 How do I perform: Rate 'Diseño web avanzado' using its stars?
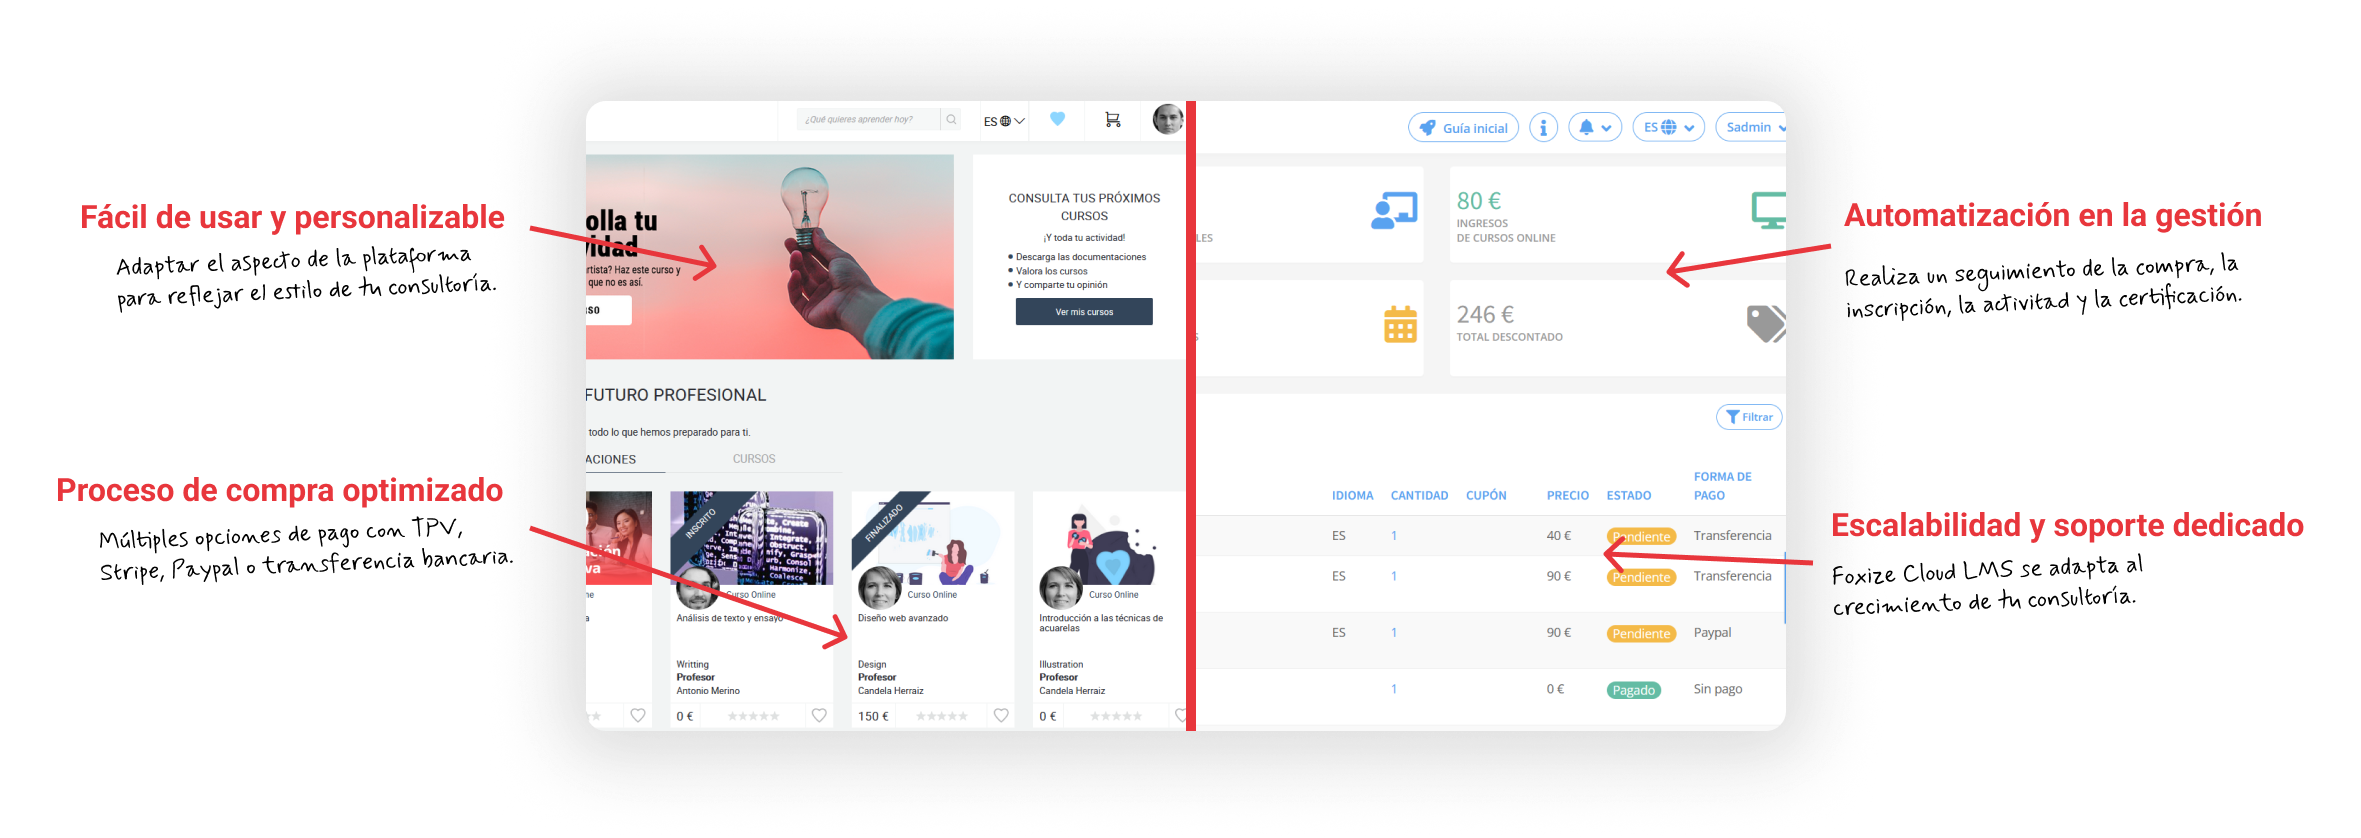(x=942, y=716)
